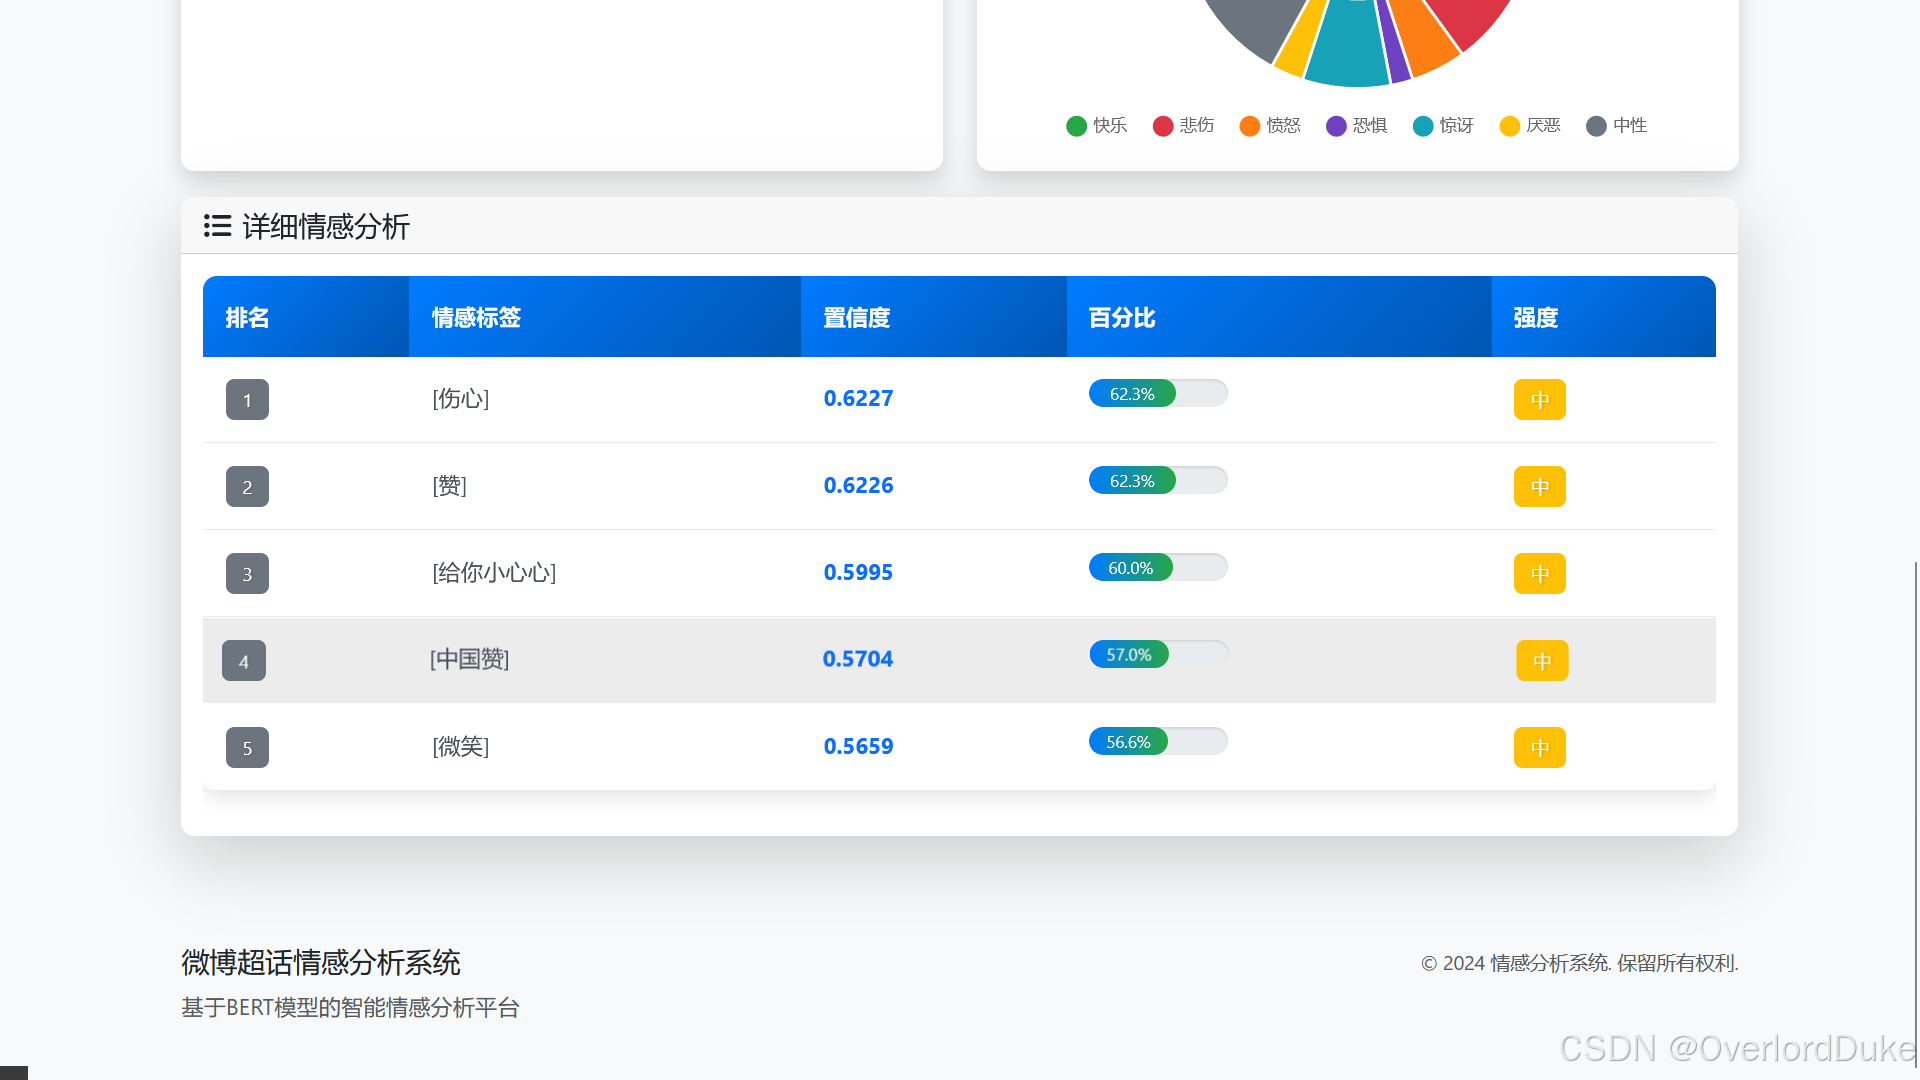Toggle the 中性 legend item
This screenshot has width=1920, height=1080.
[x=1617, y=126]
